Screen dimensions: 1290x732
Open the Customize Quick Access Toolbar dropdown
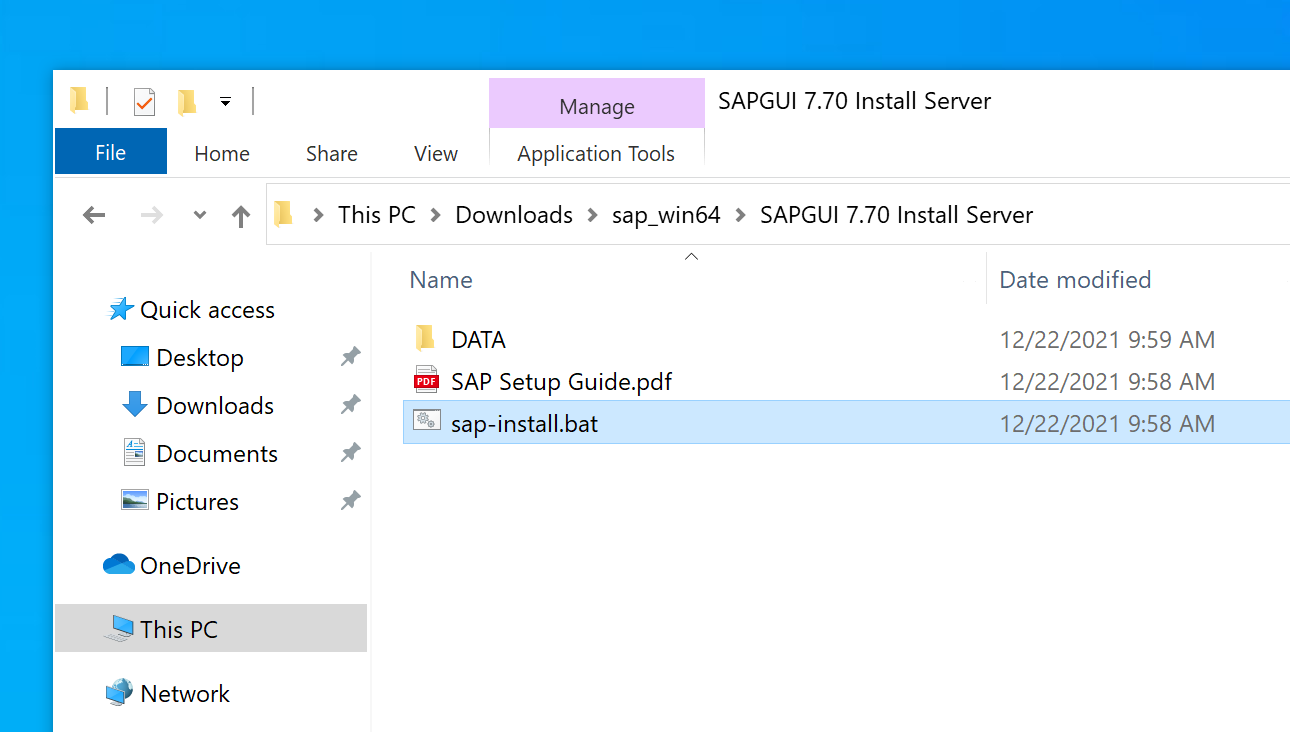tap(226, 102)
